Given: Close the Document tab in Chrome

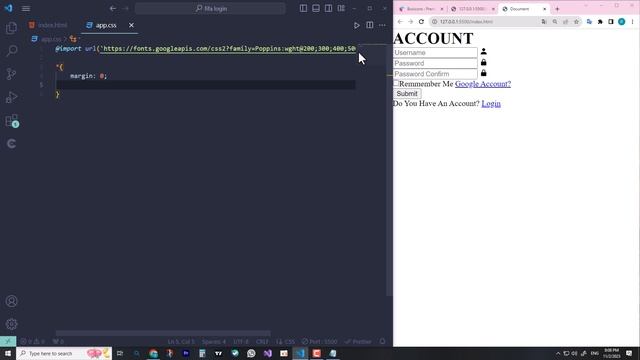Looking at the screenshot, I should (x=544, y=9).
